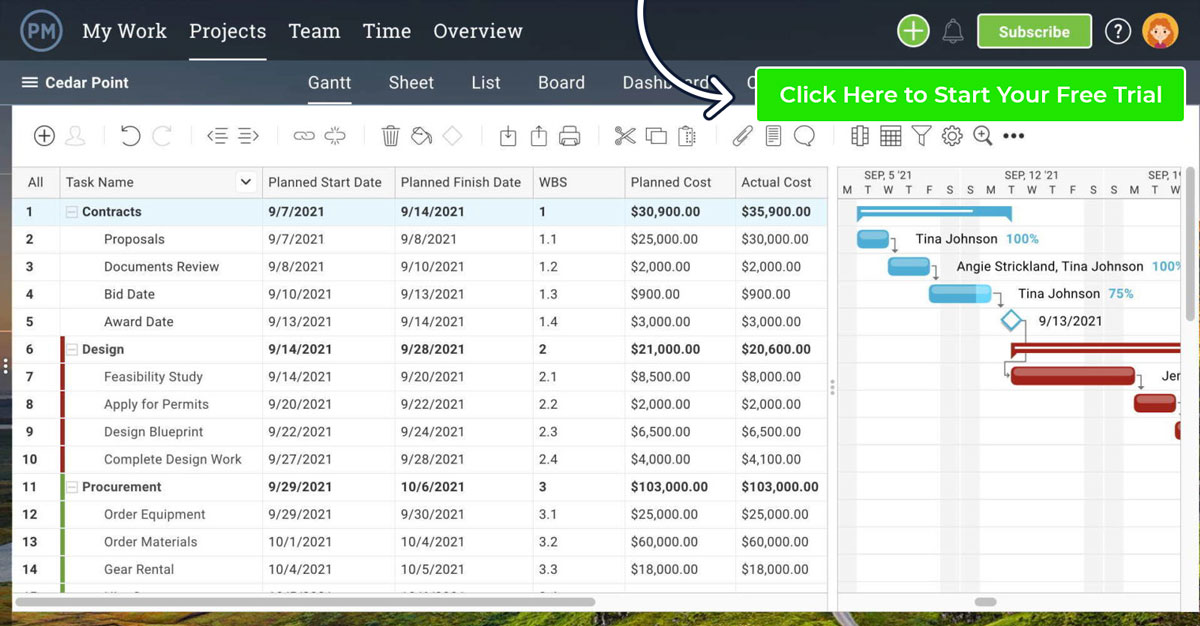Click the notifications bell icon
The width and height of the screenshot is (1200, 626).
click(952, 32)
